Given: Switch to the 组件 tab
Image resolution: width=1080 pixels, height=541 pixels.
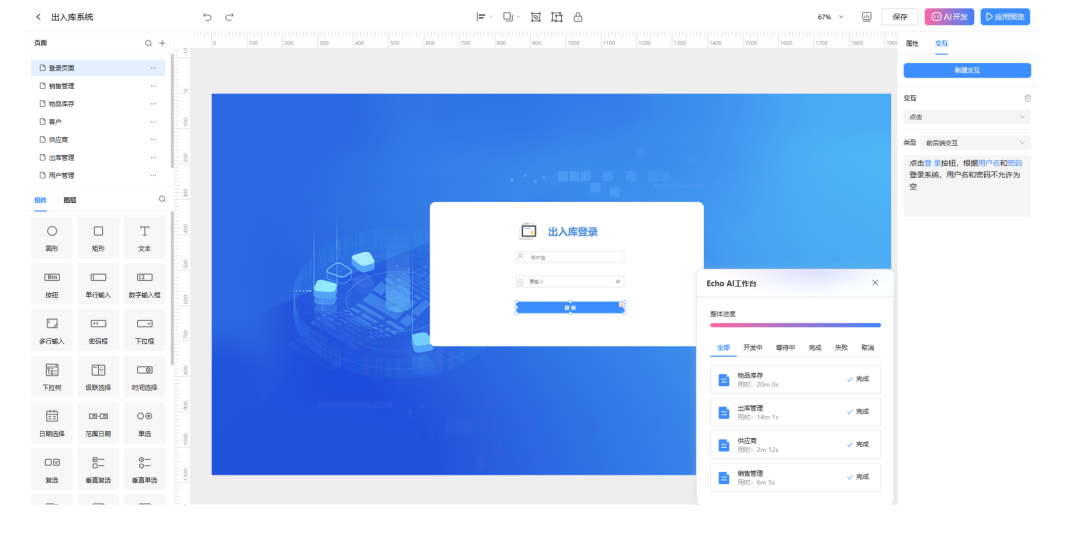Looking at the screenshot, I should (41, 200).
